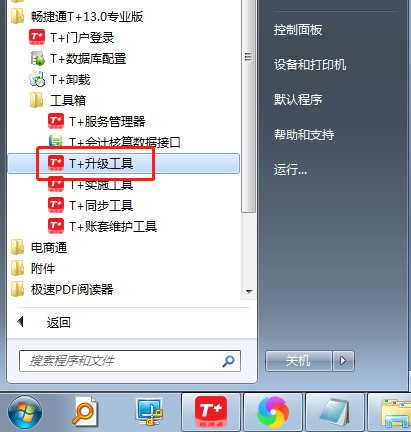Click the T+卸载 uninstall icon
The width and height of the screenshot is (411, 432).
tap(37, 79)
